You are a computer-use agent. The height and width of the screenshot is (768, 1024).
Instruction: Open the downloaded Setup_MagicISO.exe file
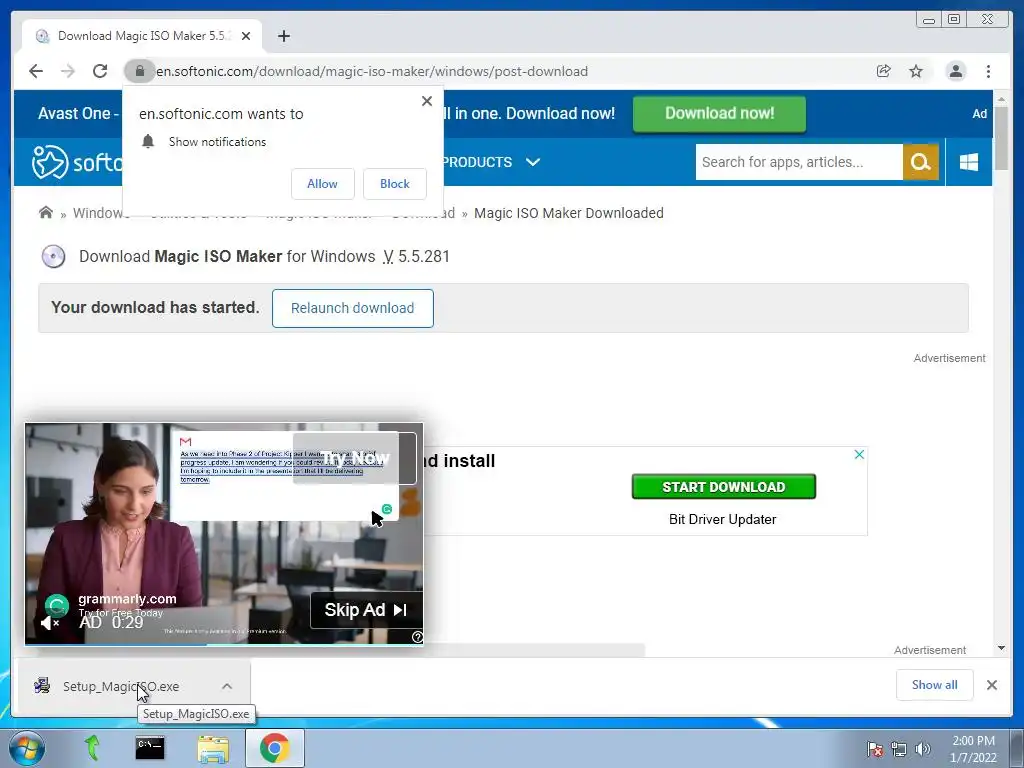pos(121,686)
